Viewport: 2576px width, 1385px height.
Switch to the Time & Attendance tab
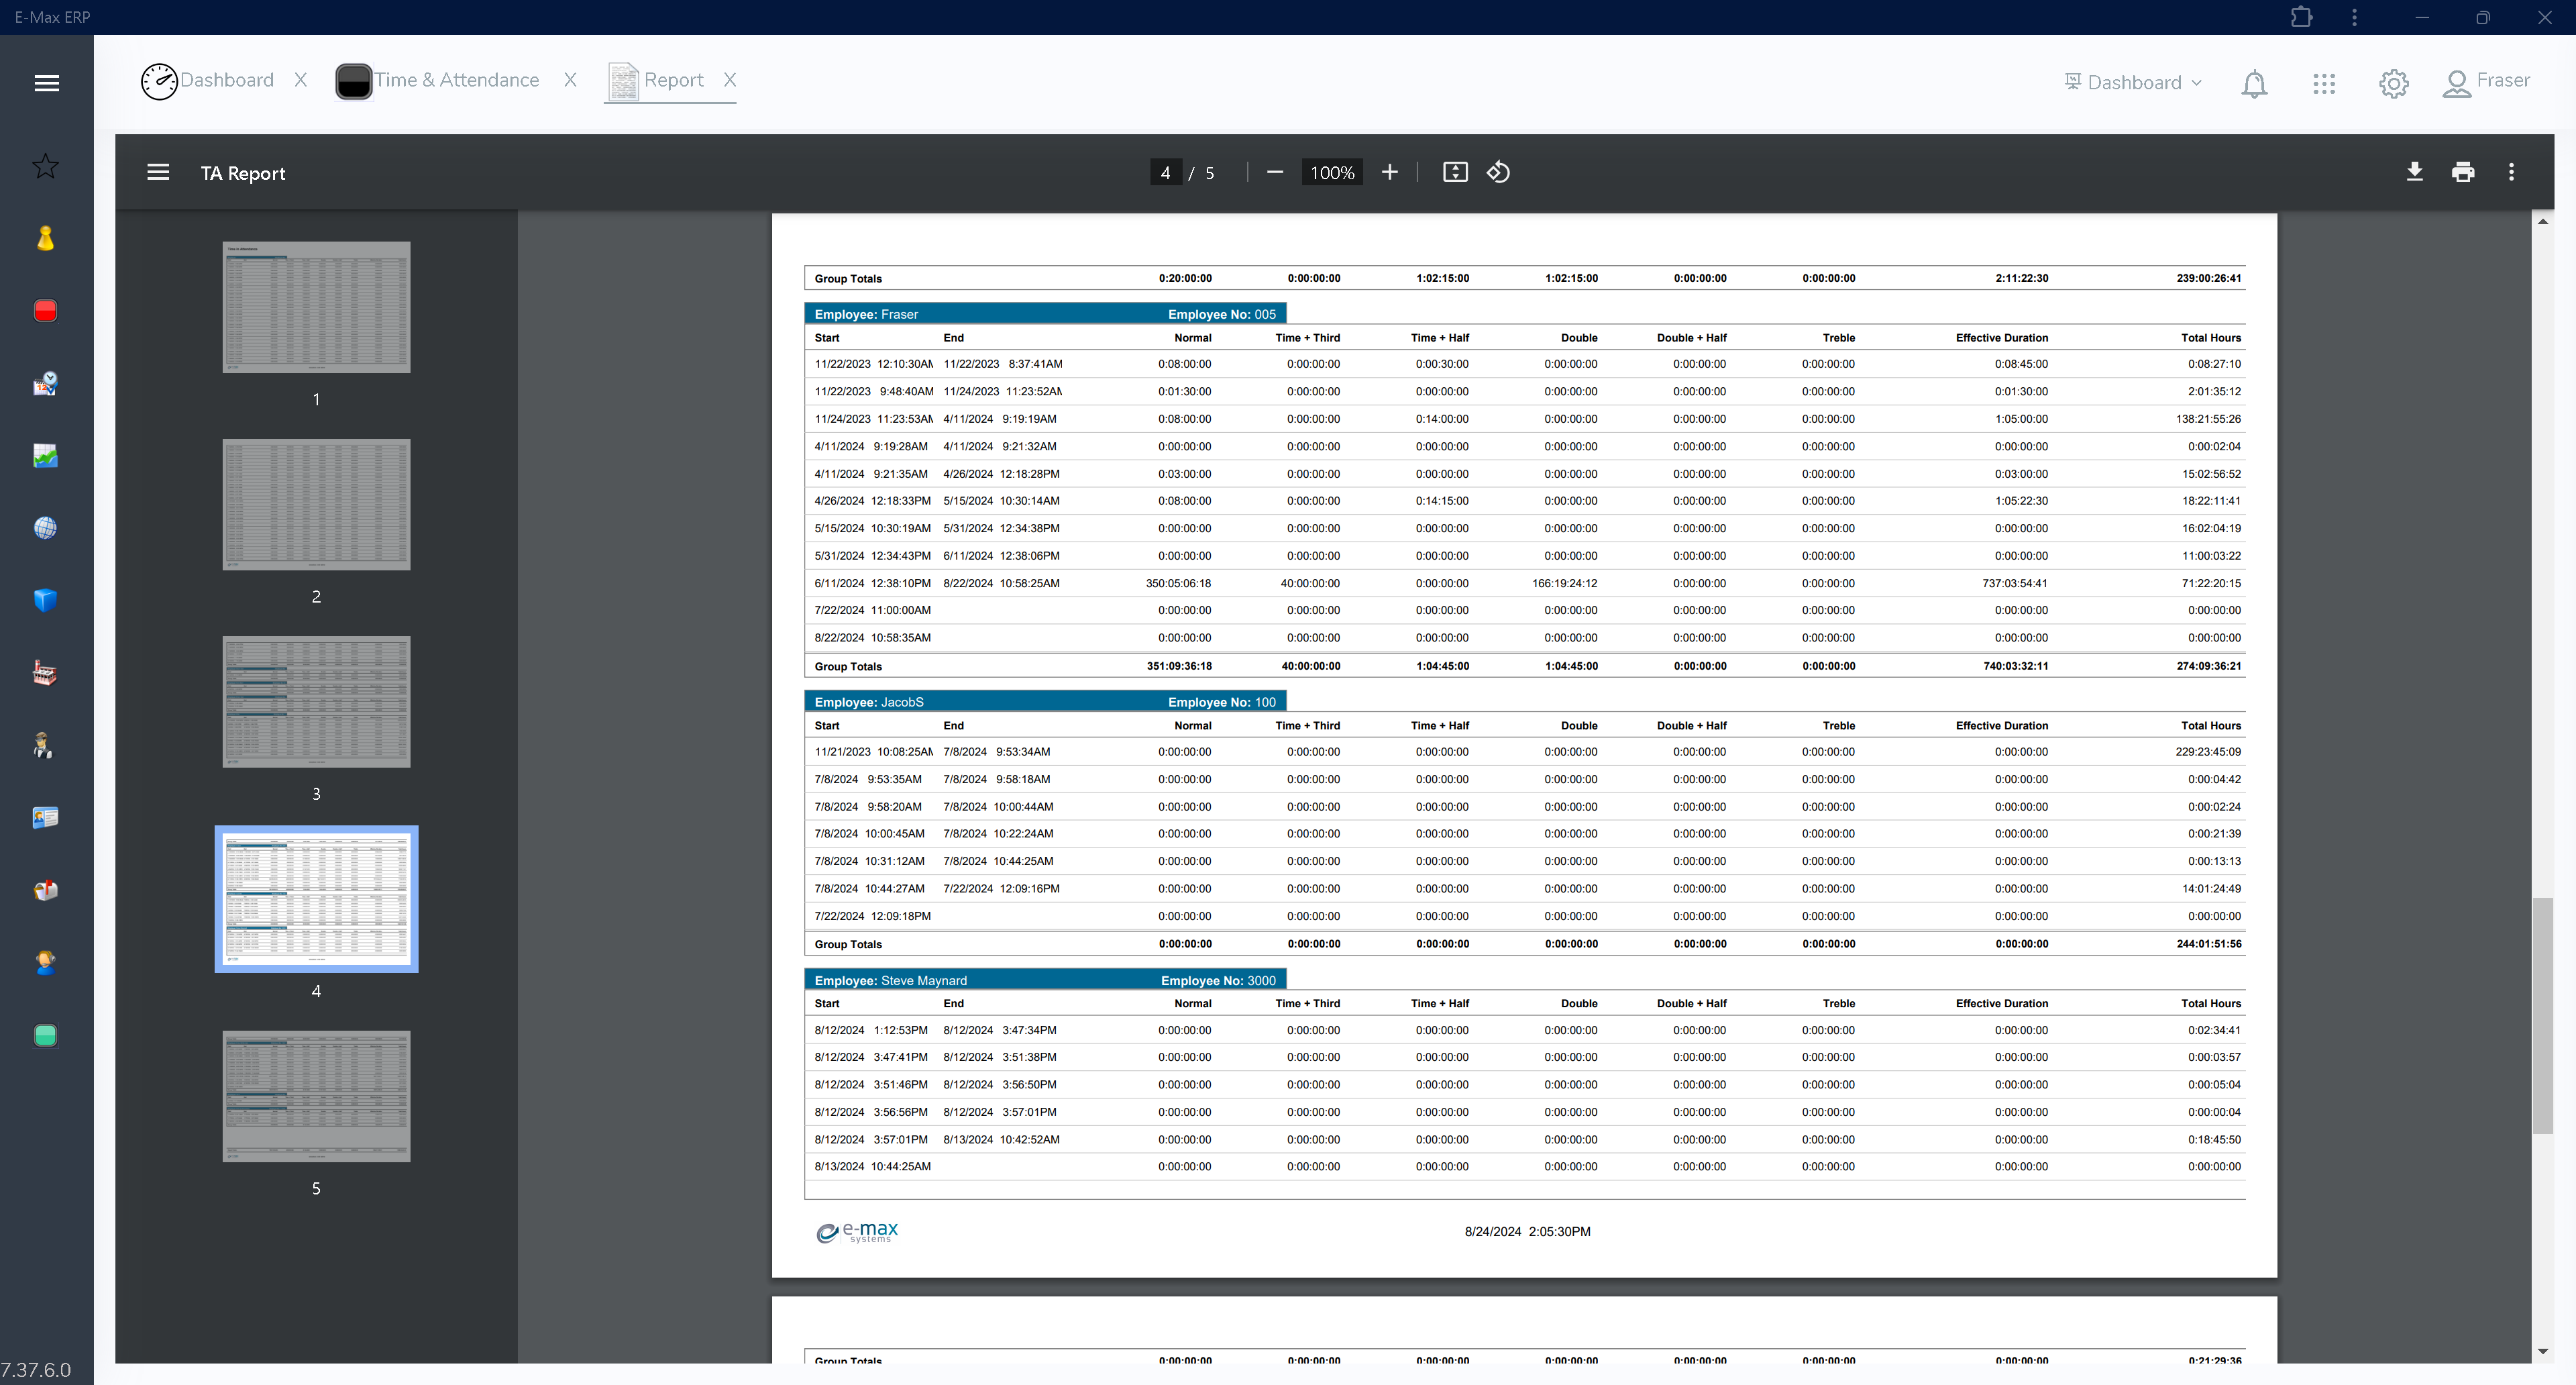coord(456,80)
